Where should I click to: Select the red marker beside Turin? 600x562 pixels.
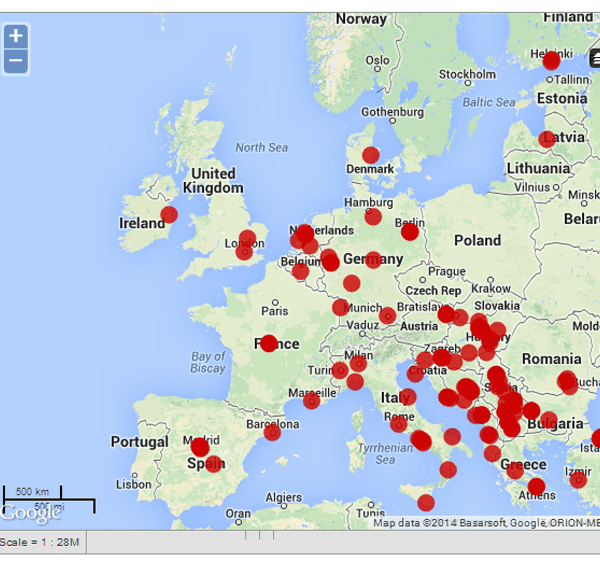click(340, 370)
